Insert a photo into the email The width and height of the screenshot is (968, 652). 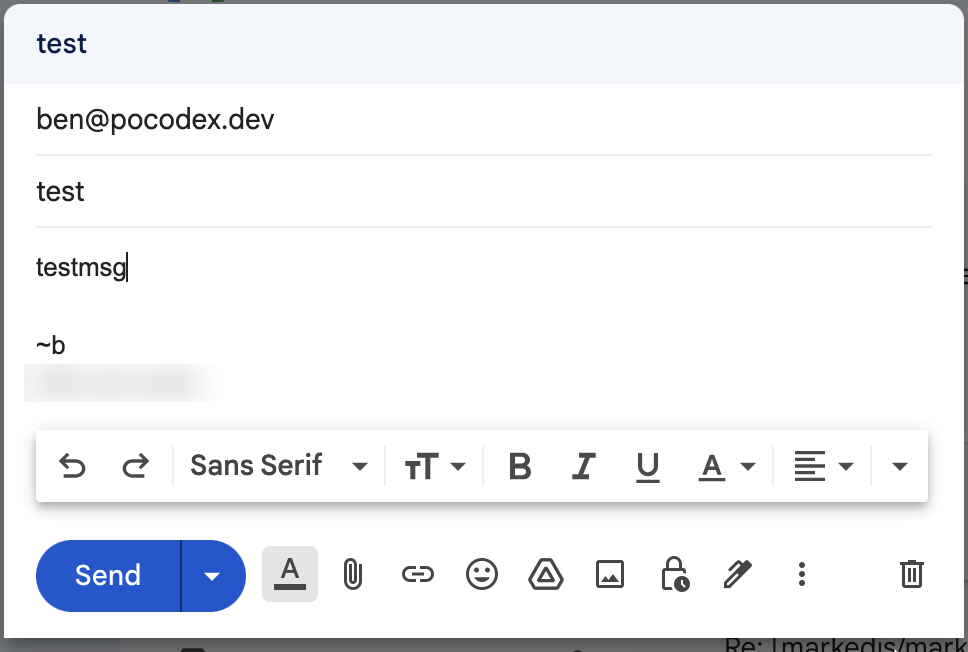pyautogui.click(x=610, y=574)
